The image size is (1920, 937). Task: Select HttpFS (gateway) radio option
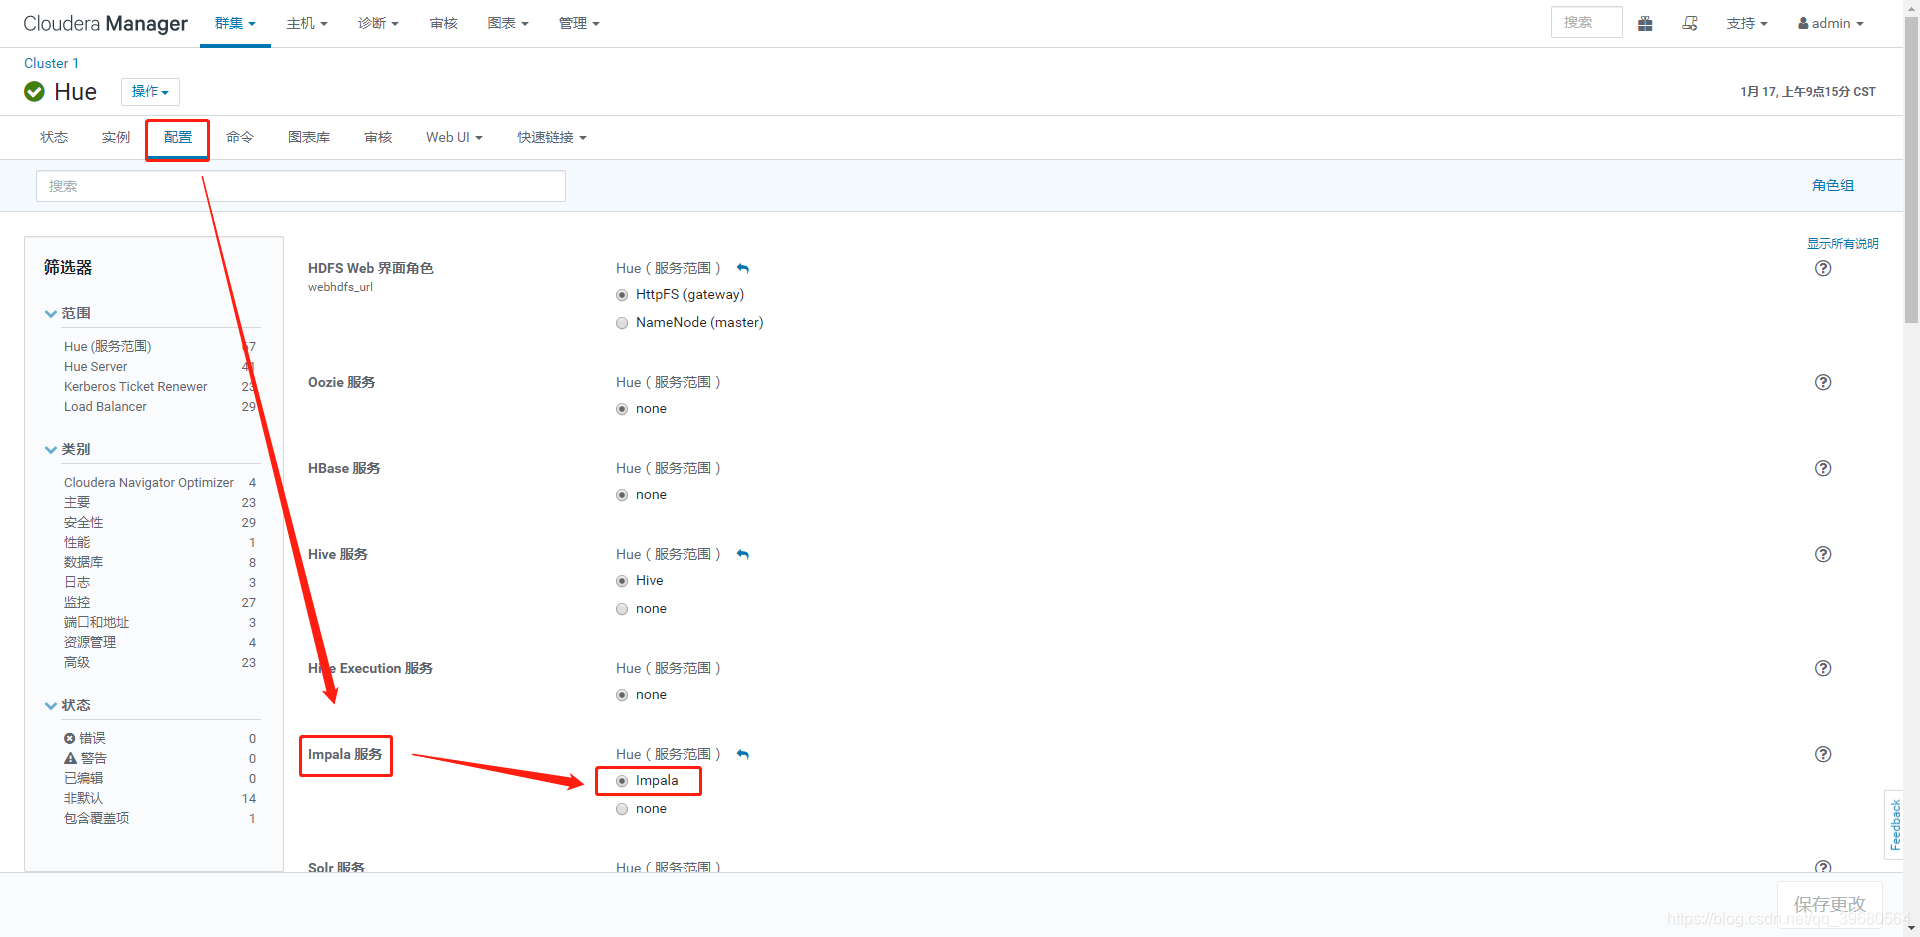click(x=622, y=295)
